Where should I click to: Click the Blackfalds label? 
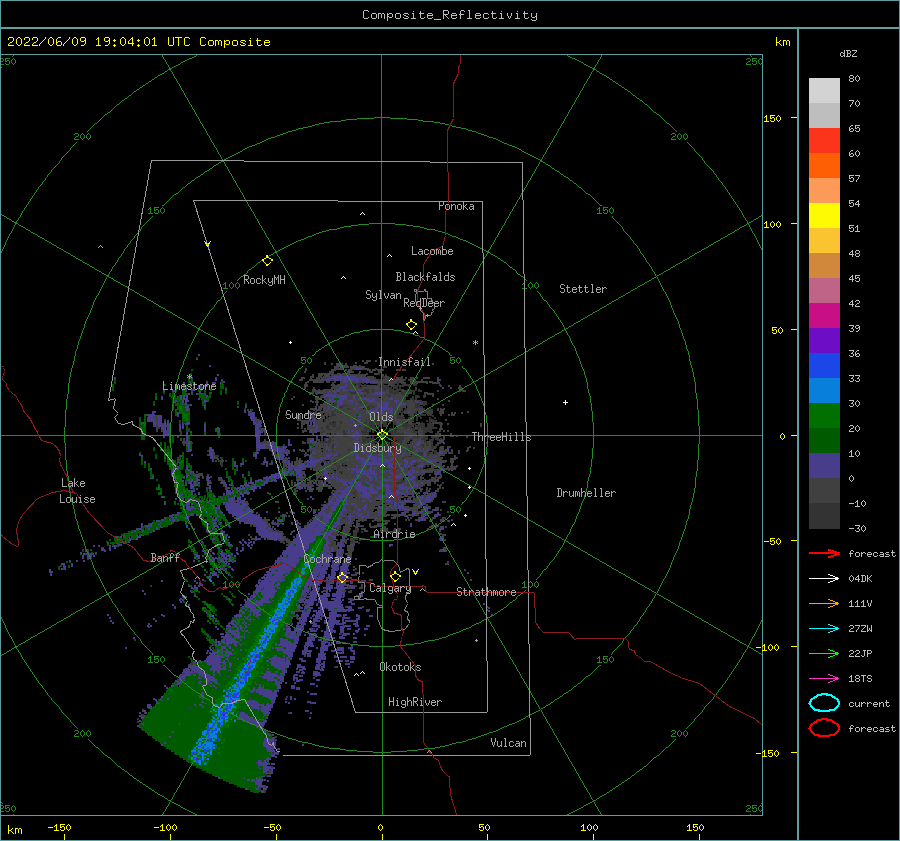425,277
